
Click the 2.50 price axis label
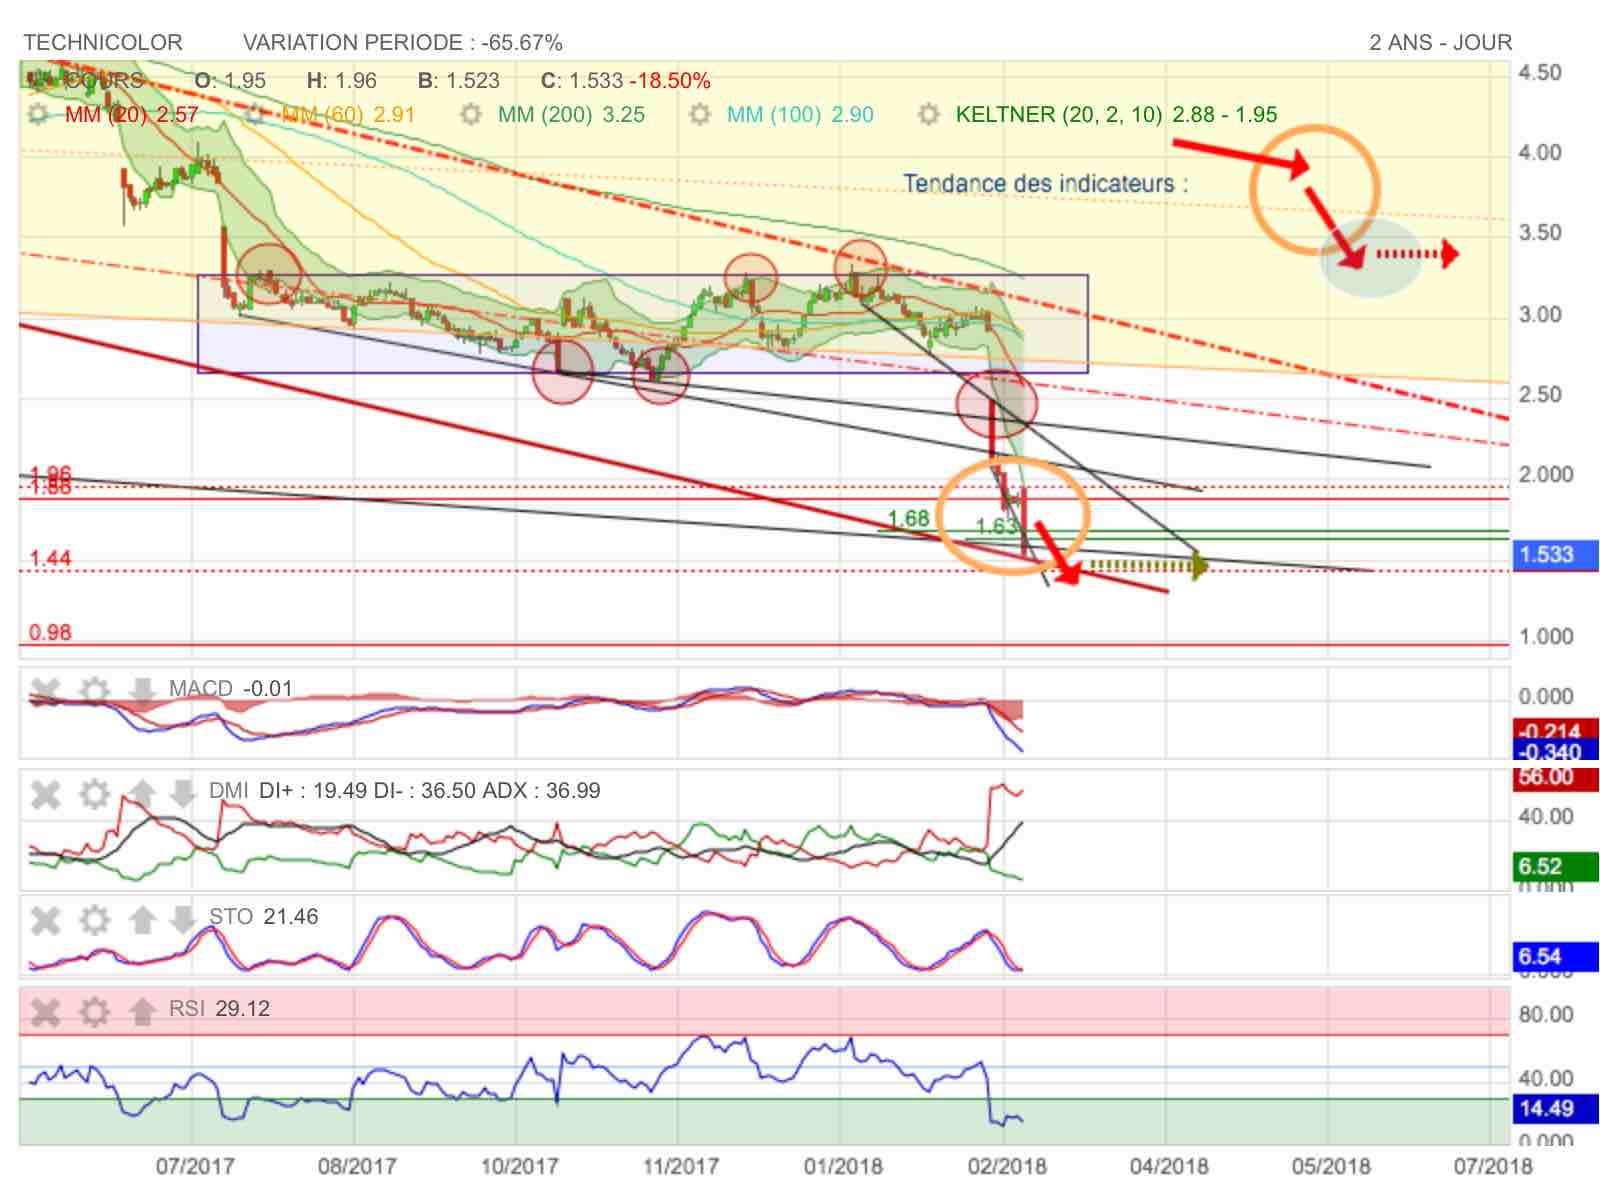point(1540,394)
